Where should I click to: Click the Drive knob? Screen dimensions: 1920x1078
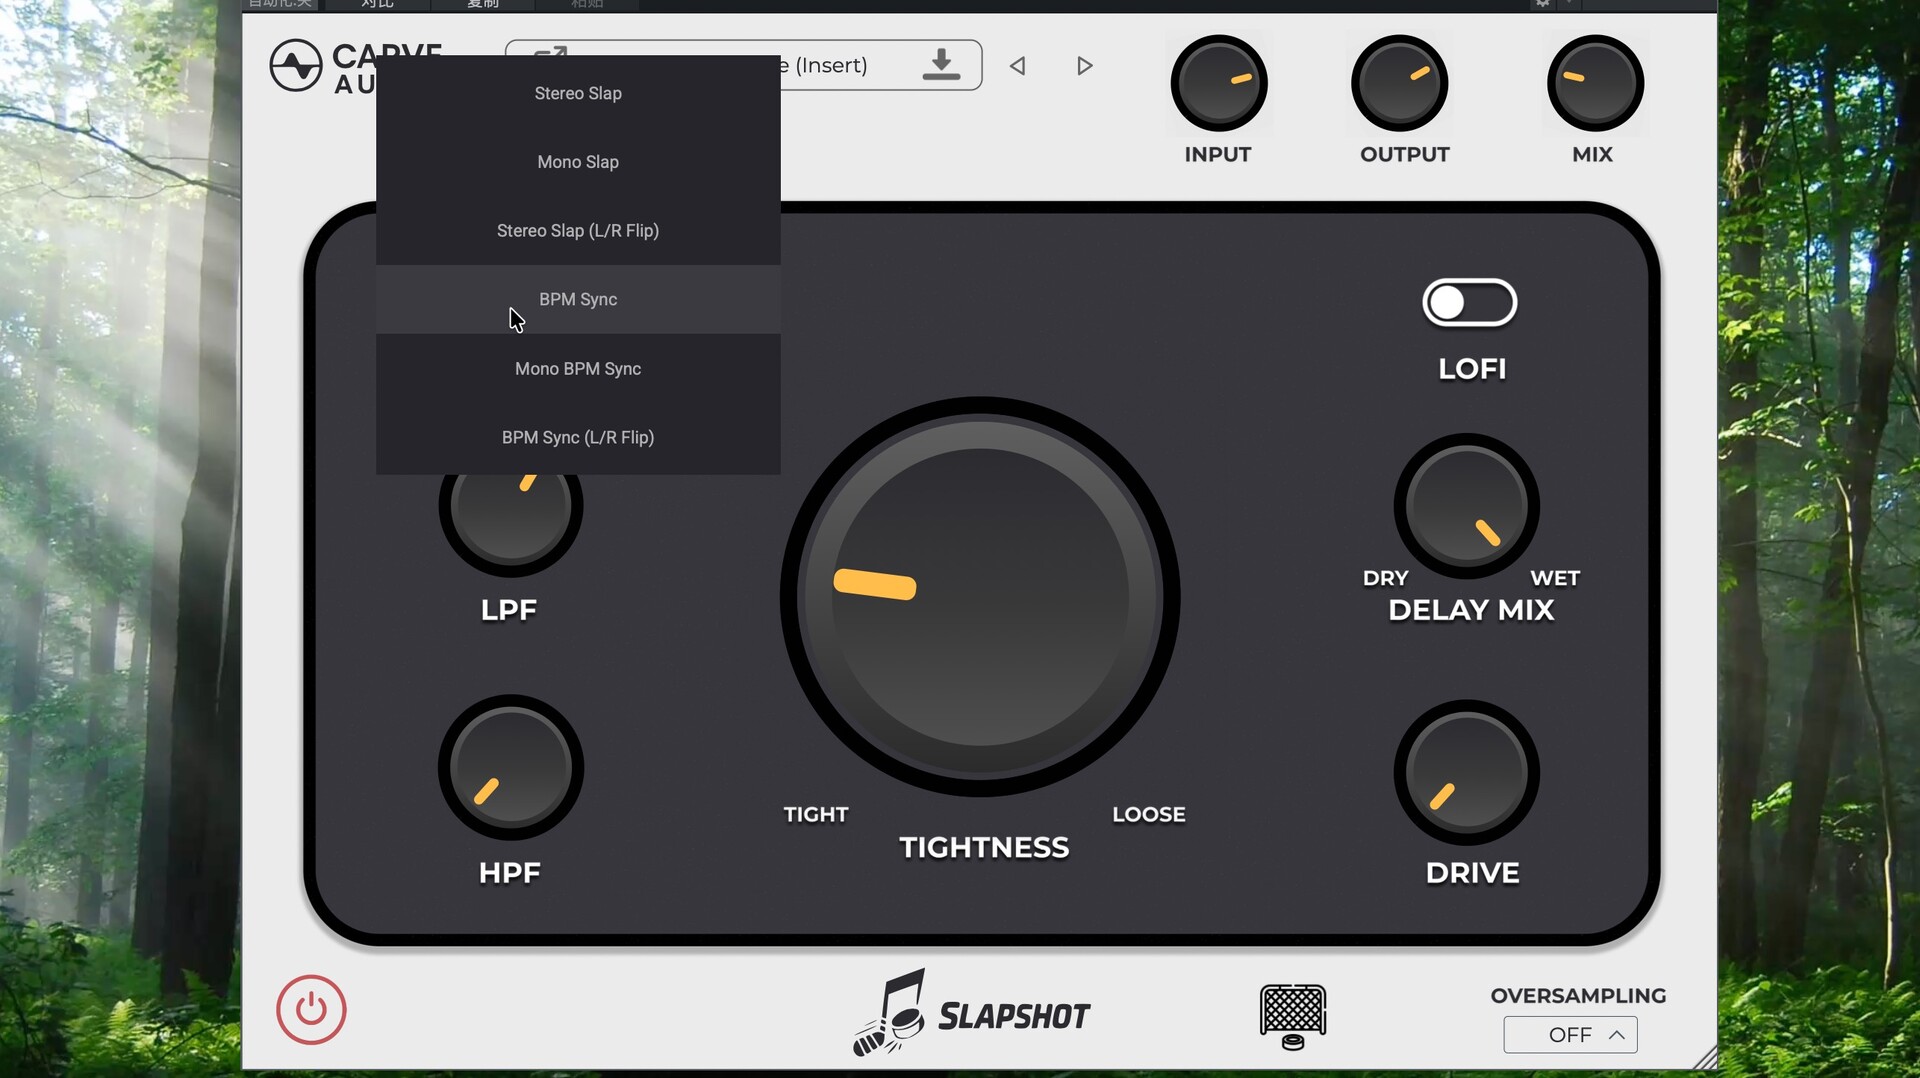tap(1466, 772)
